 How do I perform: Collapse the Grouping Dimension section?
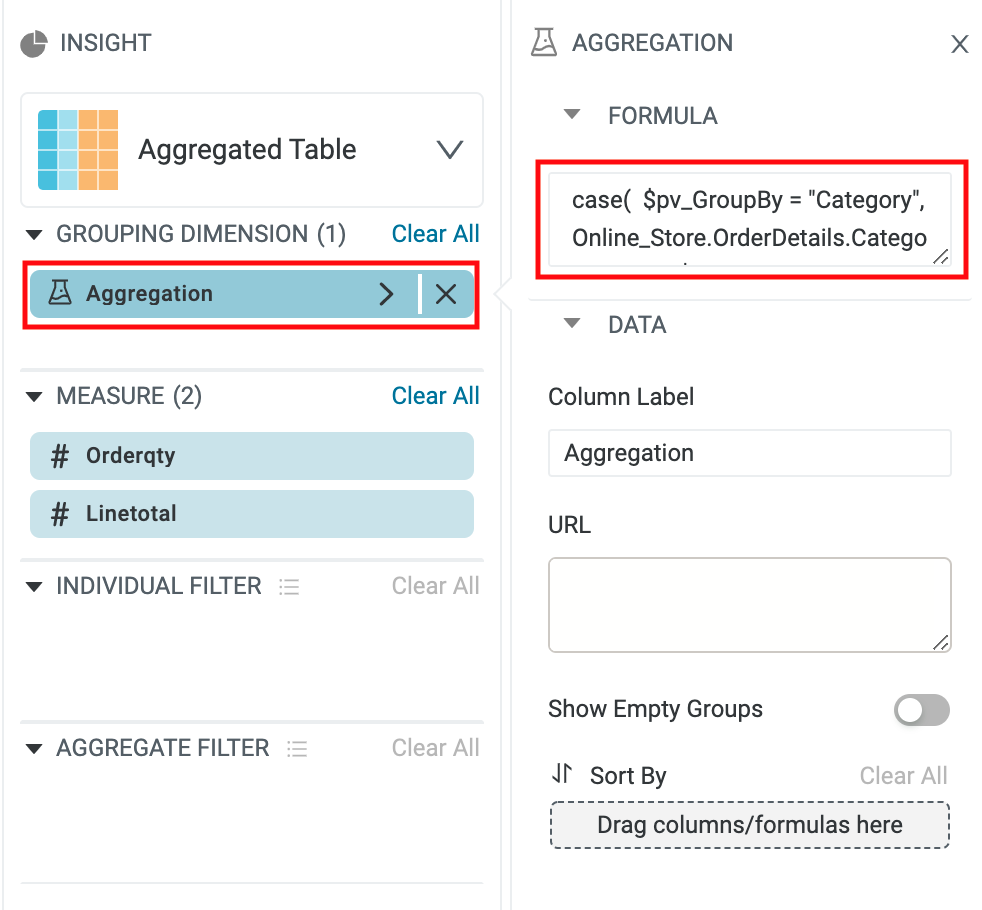(x=34, y=235)
